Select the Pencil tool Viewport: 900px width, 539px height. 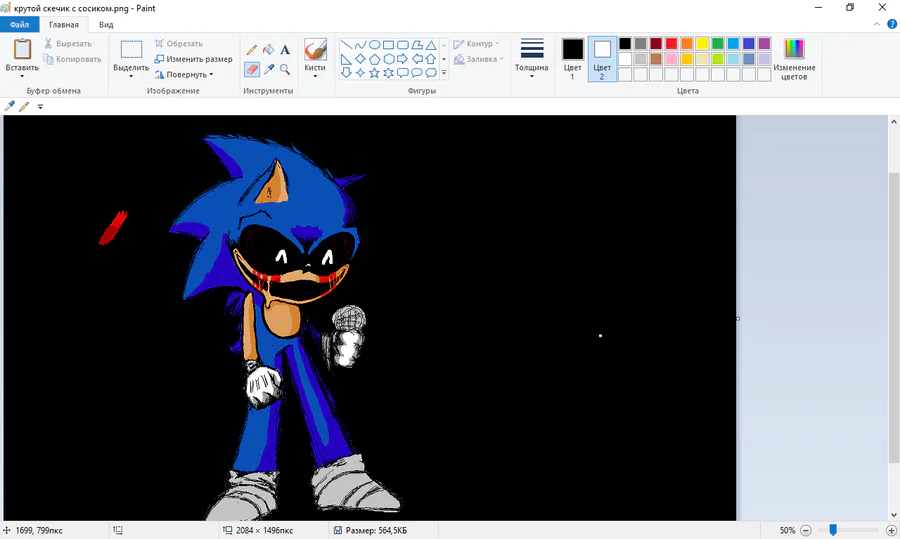pos(251,50)
